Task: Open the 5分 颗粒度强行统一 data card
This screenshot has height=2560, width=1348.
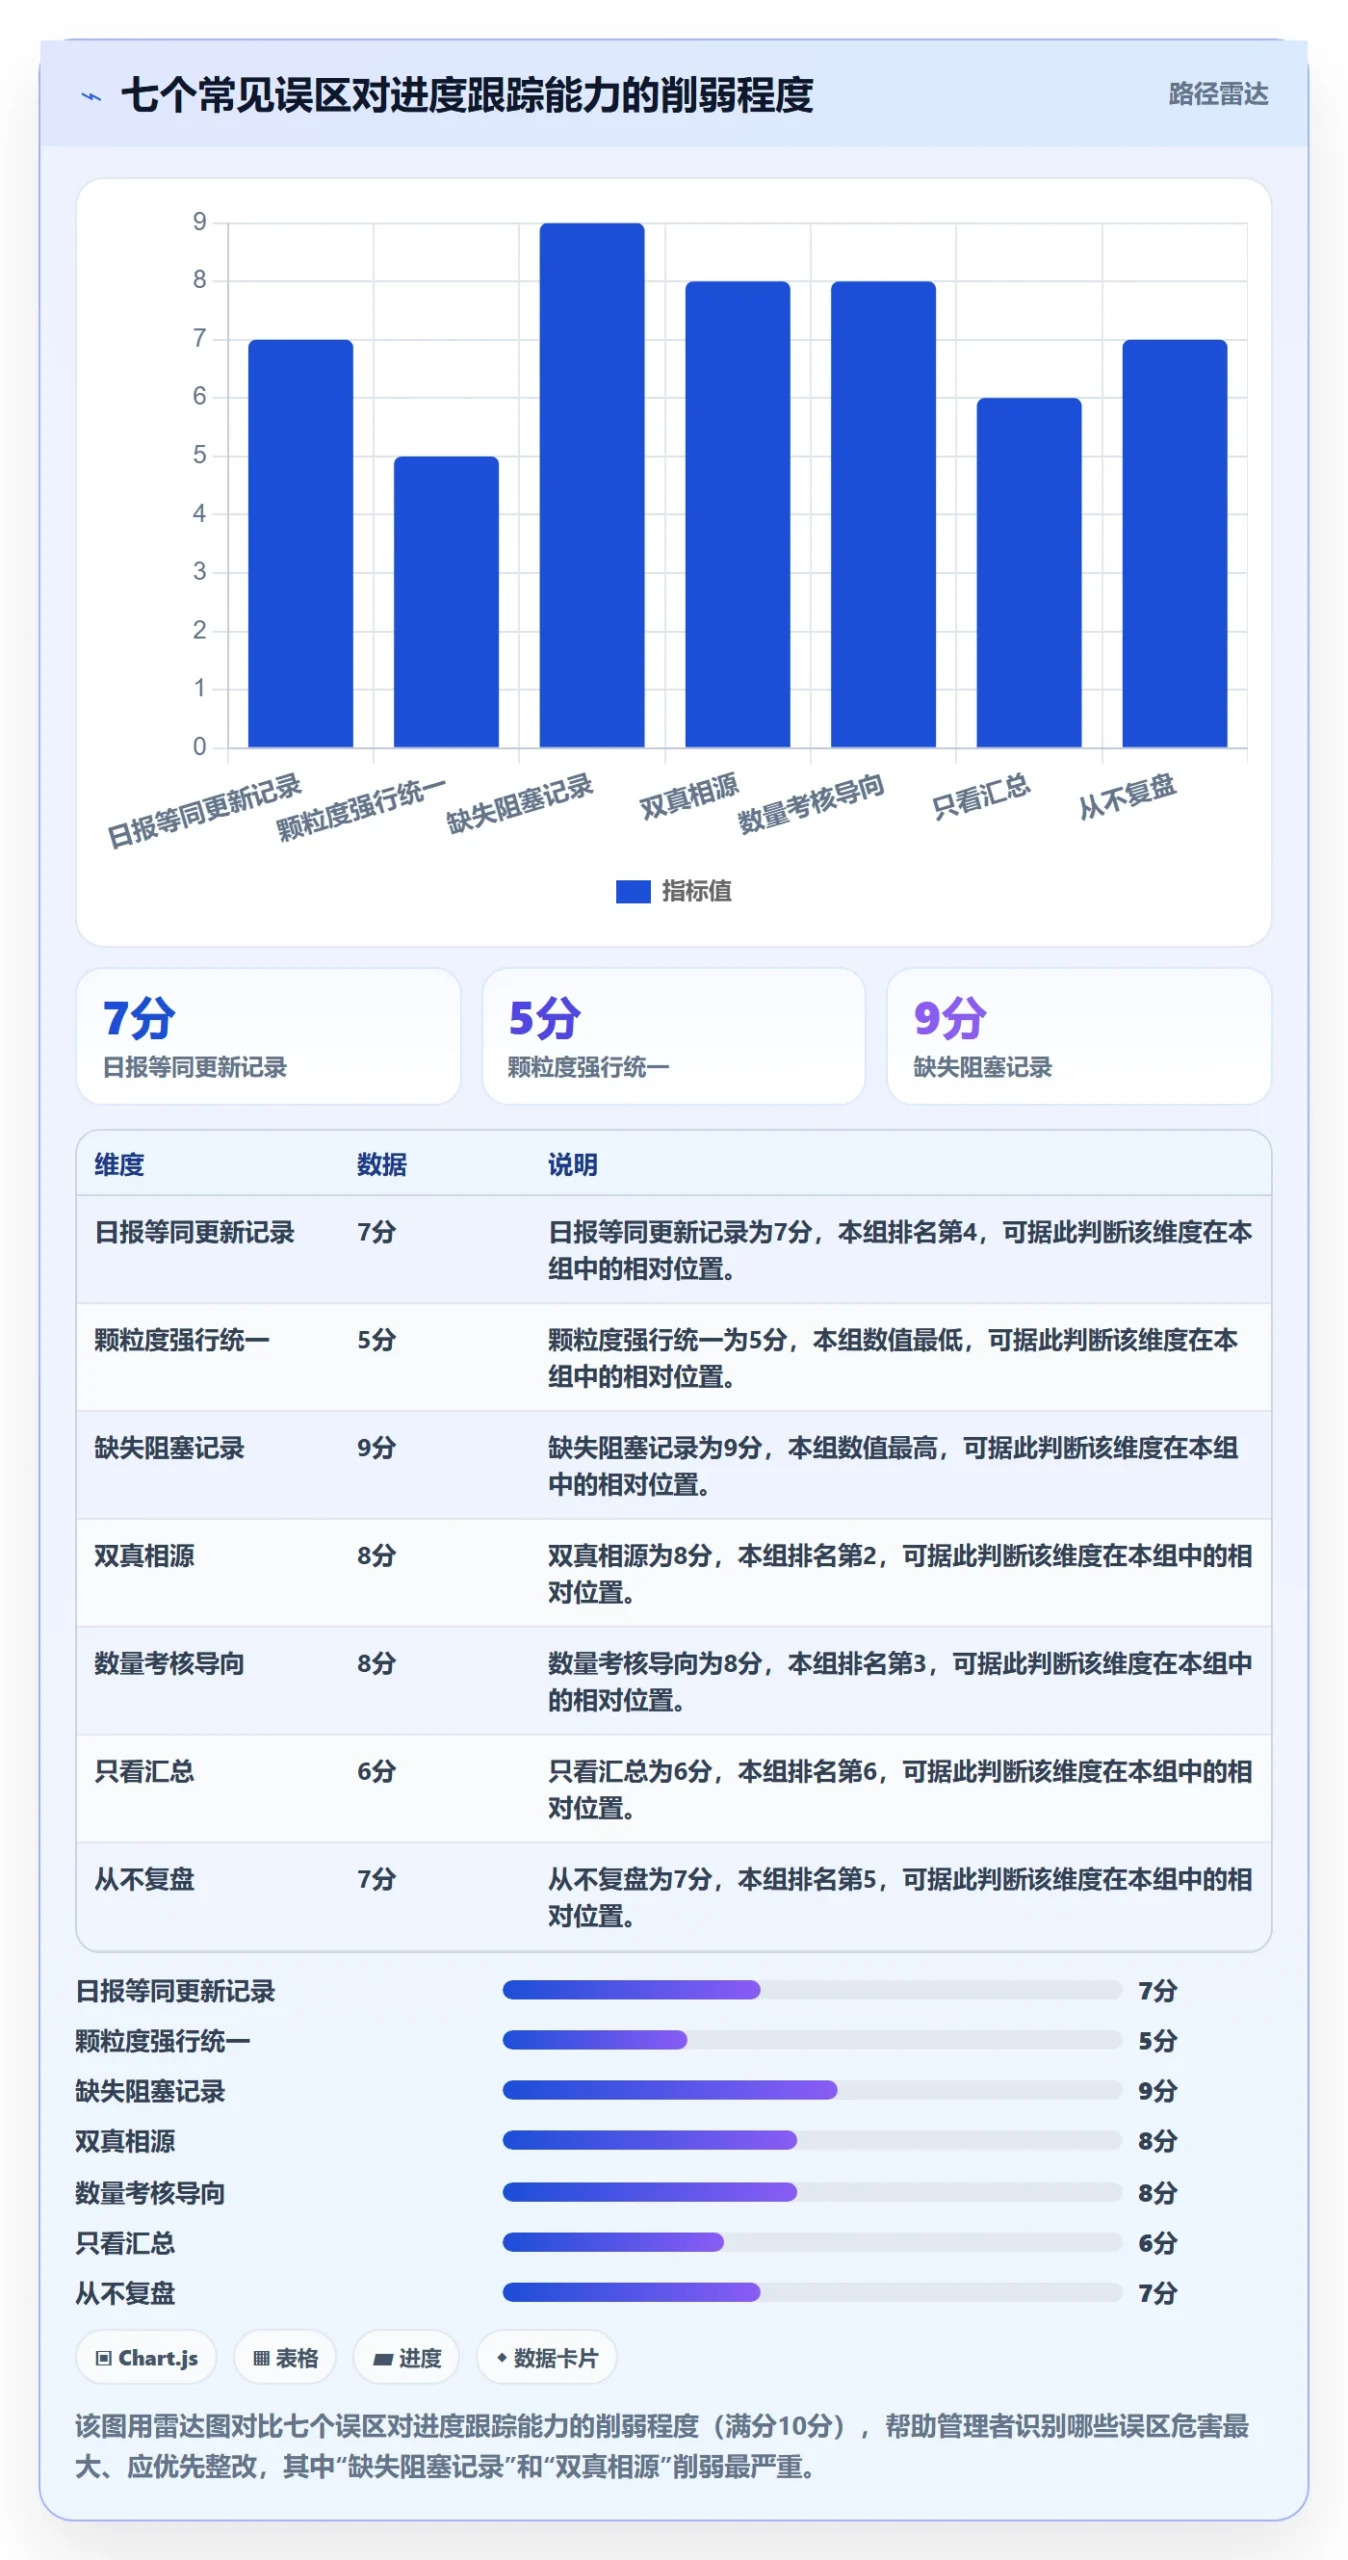Action: point(673,1035)
